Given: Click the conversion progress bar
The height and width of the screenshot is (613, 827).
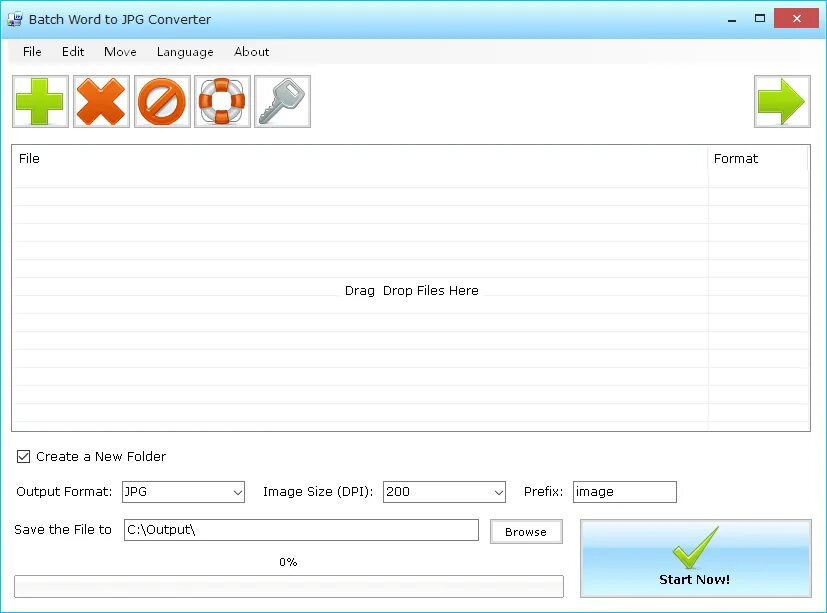Looking at the screenshot, I should pyautogui.click(x=289, y=587).
